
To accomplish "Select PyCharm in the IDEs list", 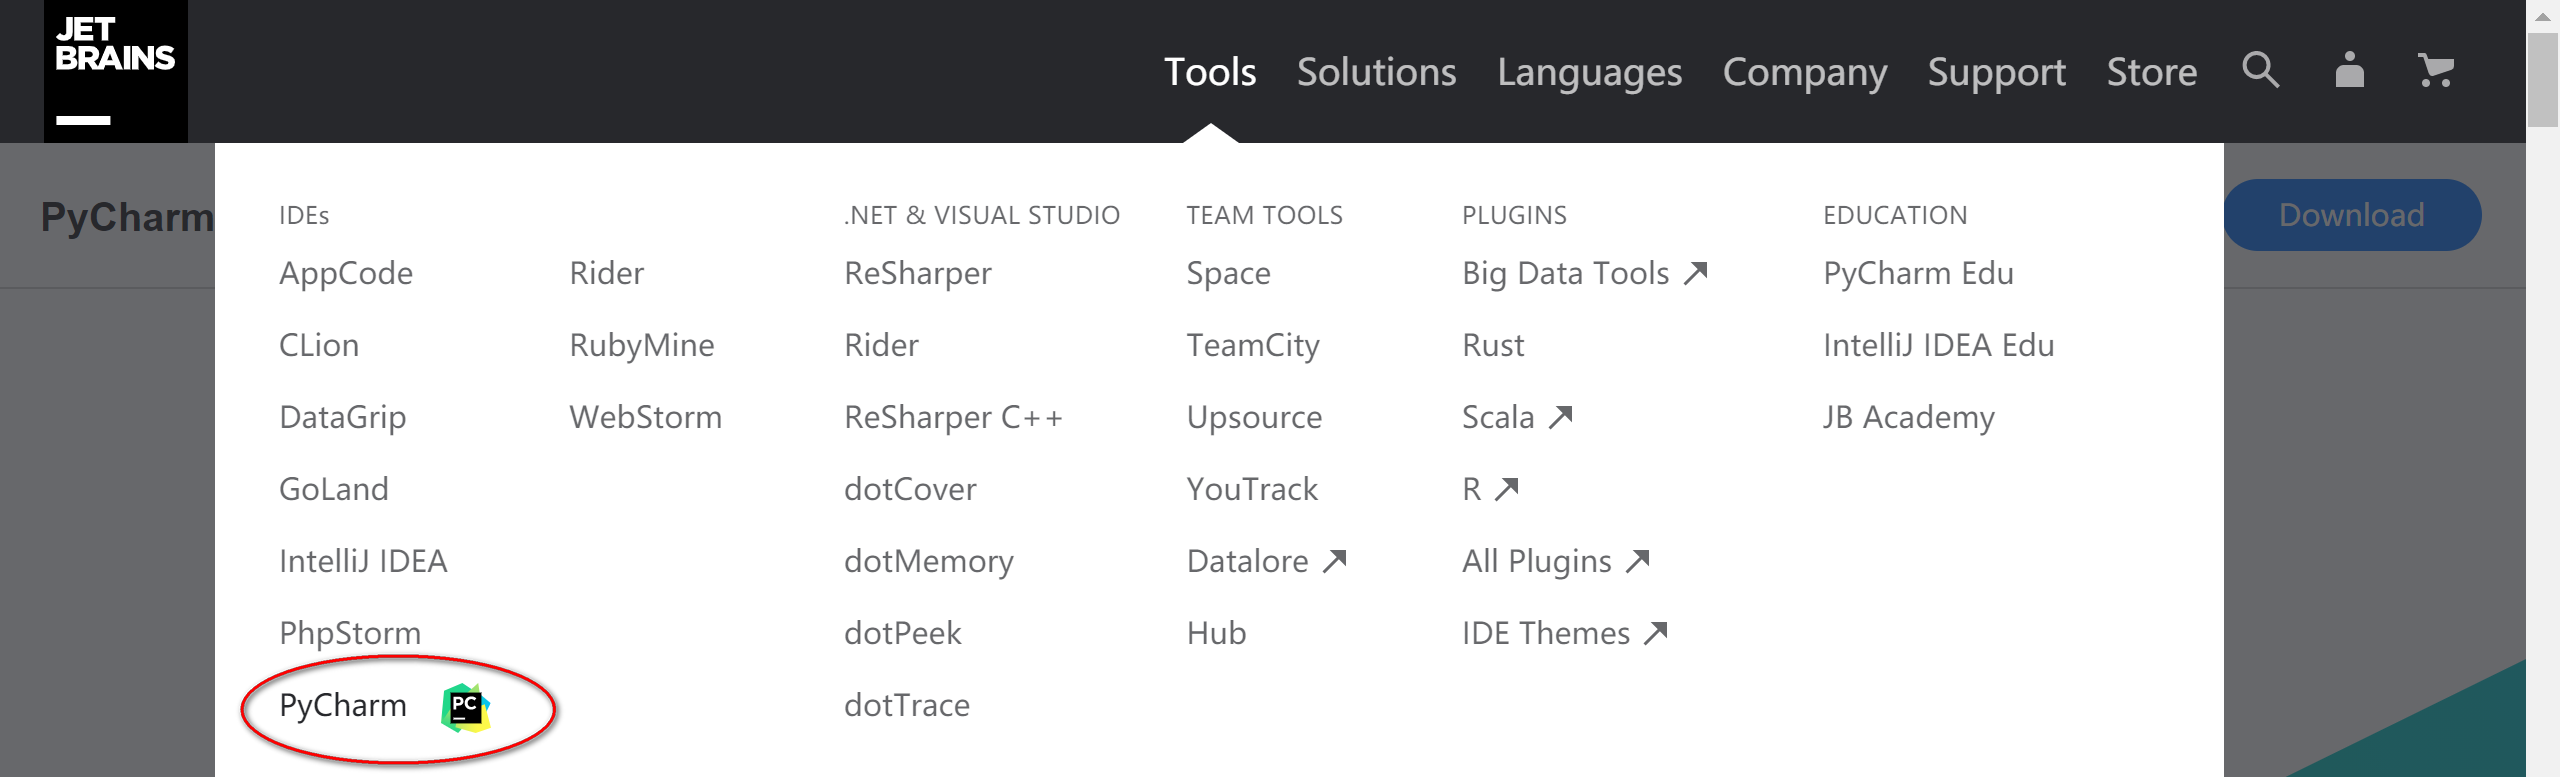I will (x=343, y=705).
